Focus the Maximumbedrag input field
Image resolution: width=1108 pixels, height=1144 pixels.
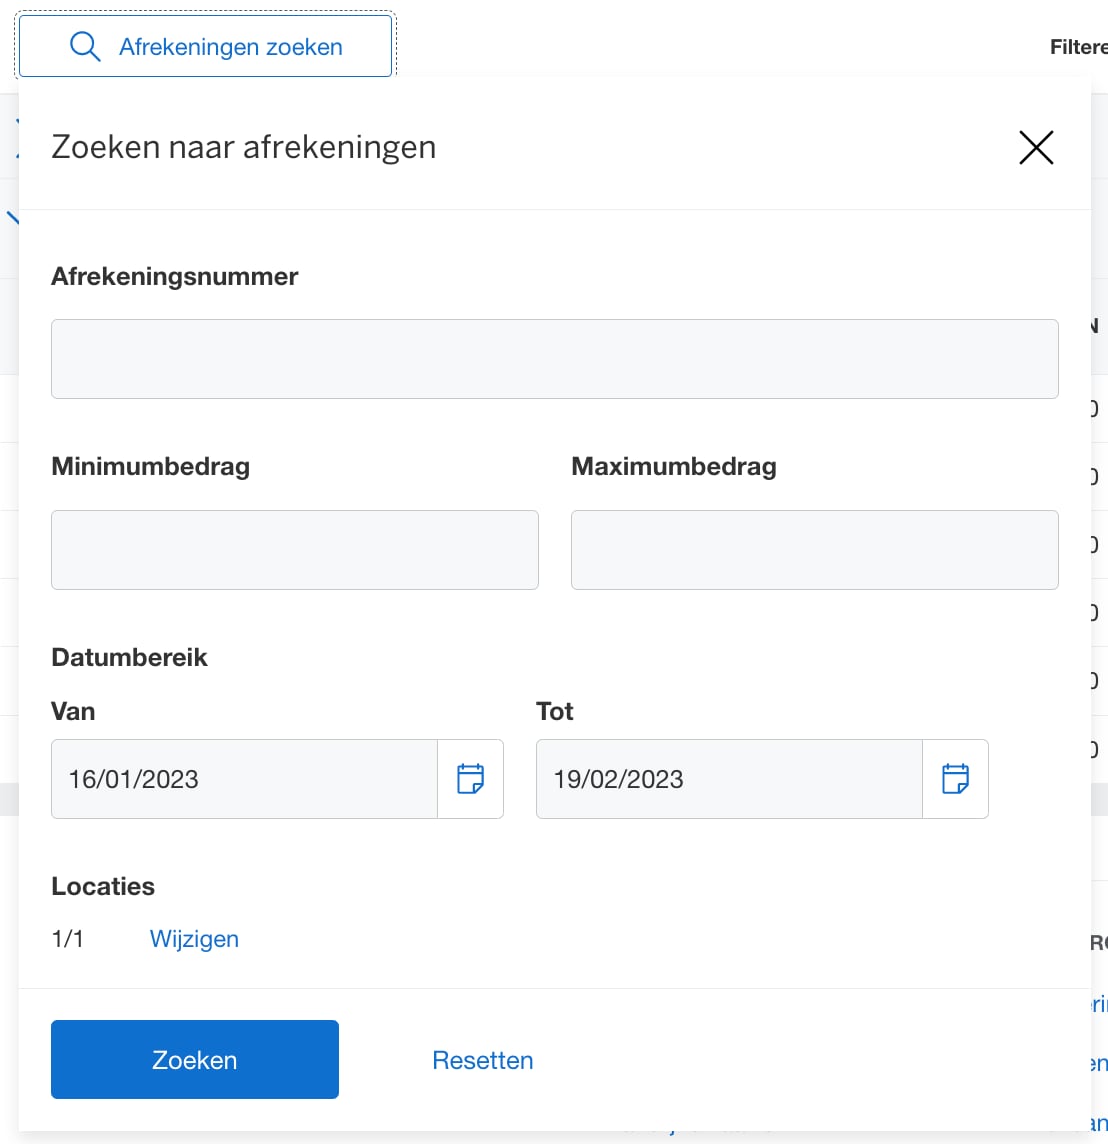815,550
